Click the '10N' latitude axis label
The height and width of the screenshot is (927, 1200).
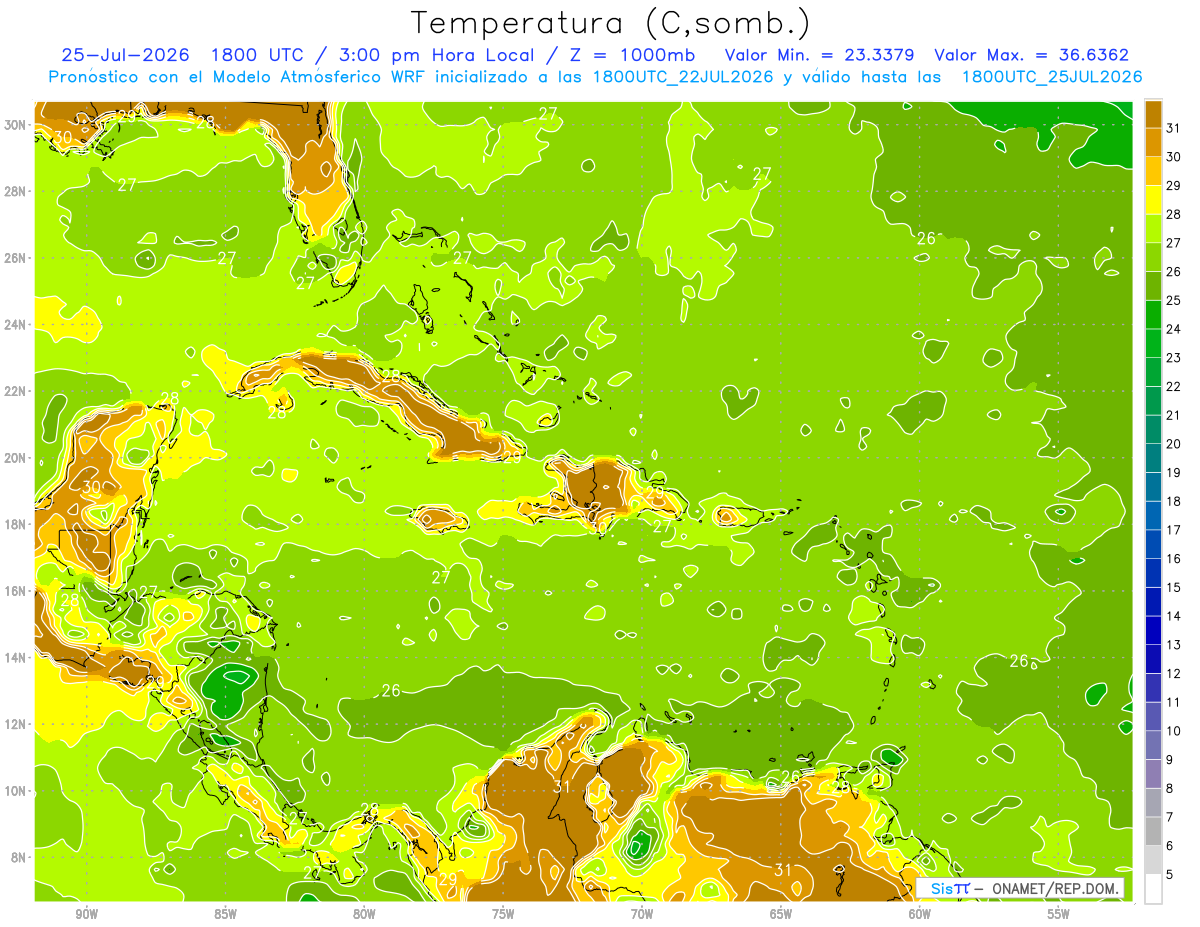[16, 791]
